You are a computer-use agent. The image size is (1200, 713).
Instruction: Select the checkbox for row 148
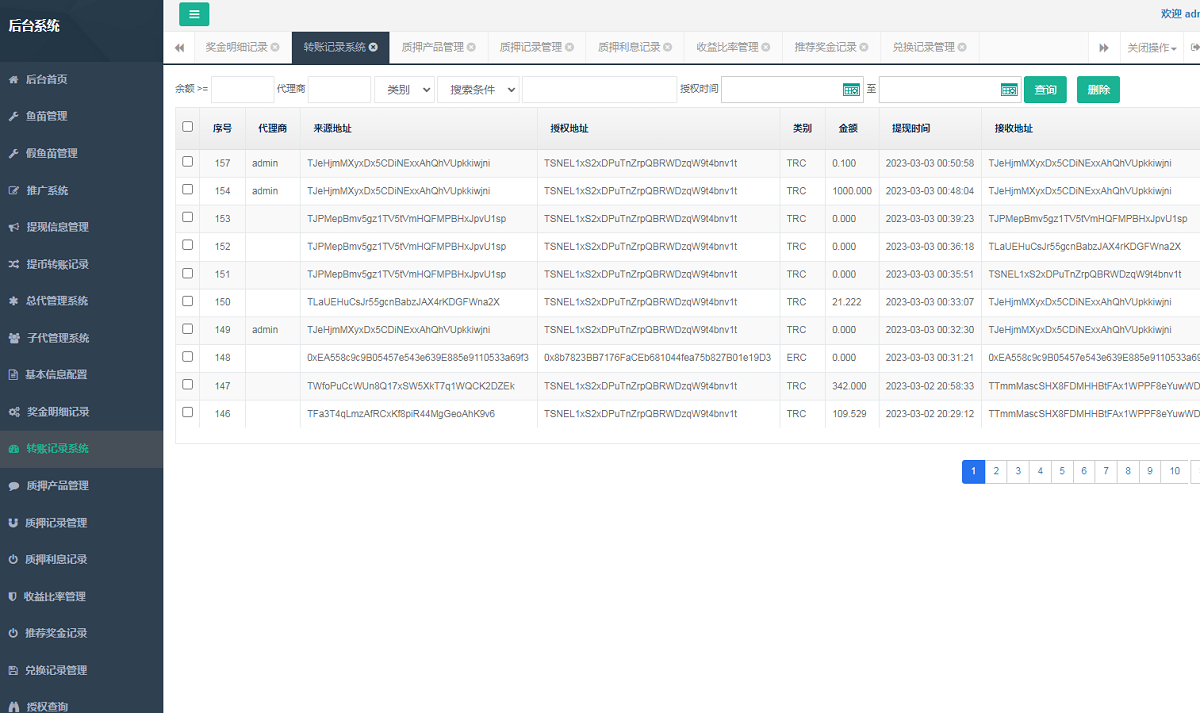(187, 357)
